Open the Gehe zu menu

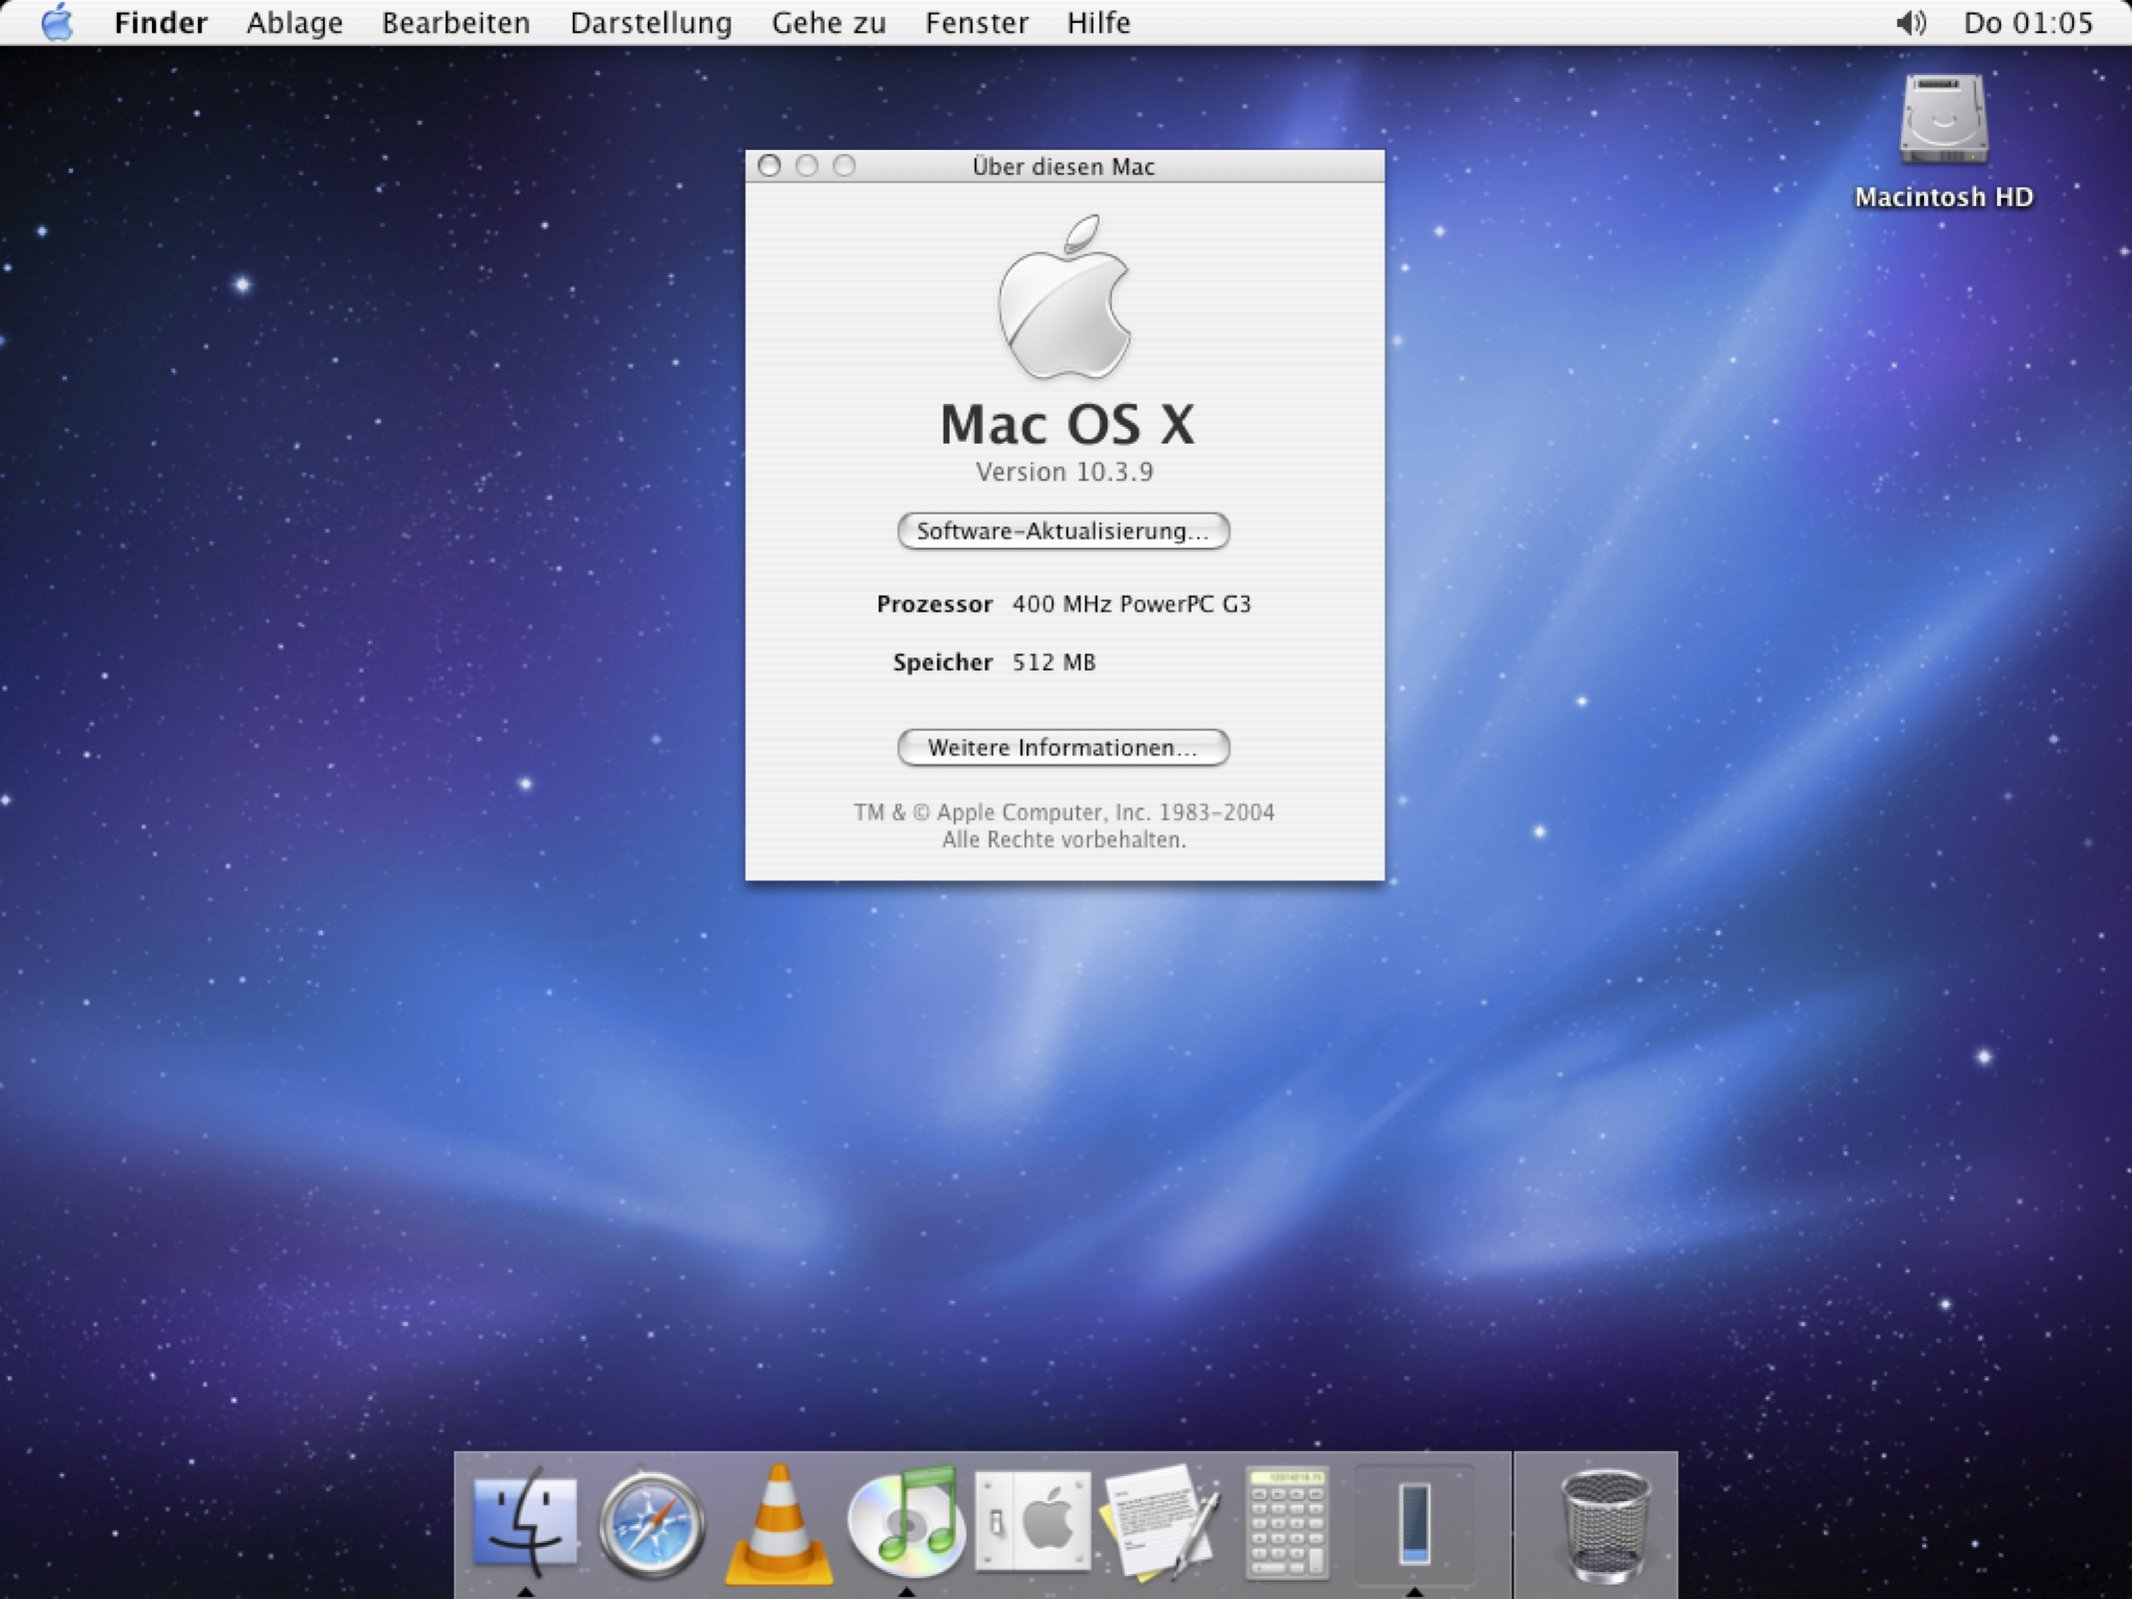pos(828,23)
